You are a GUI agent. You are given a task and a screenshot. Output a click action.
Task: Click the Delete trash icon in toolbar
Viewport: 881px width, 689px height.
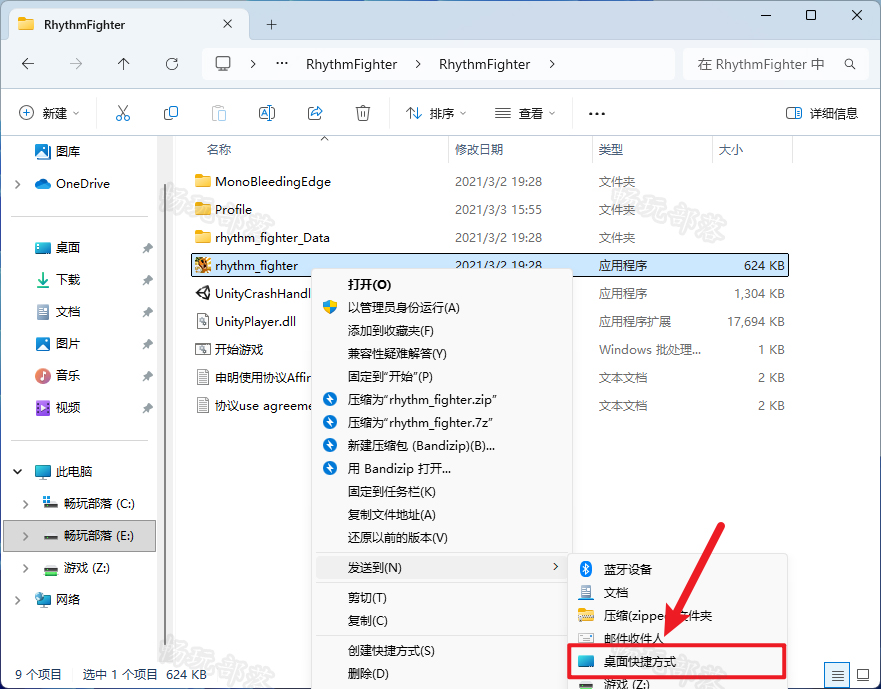363,114
